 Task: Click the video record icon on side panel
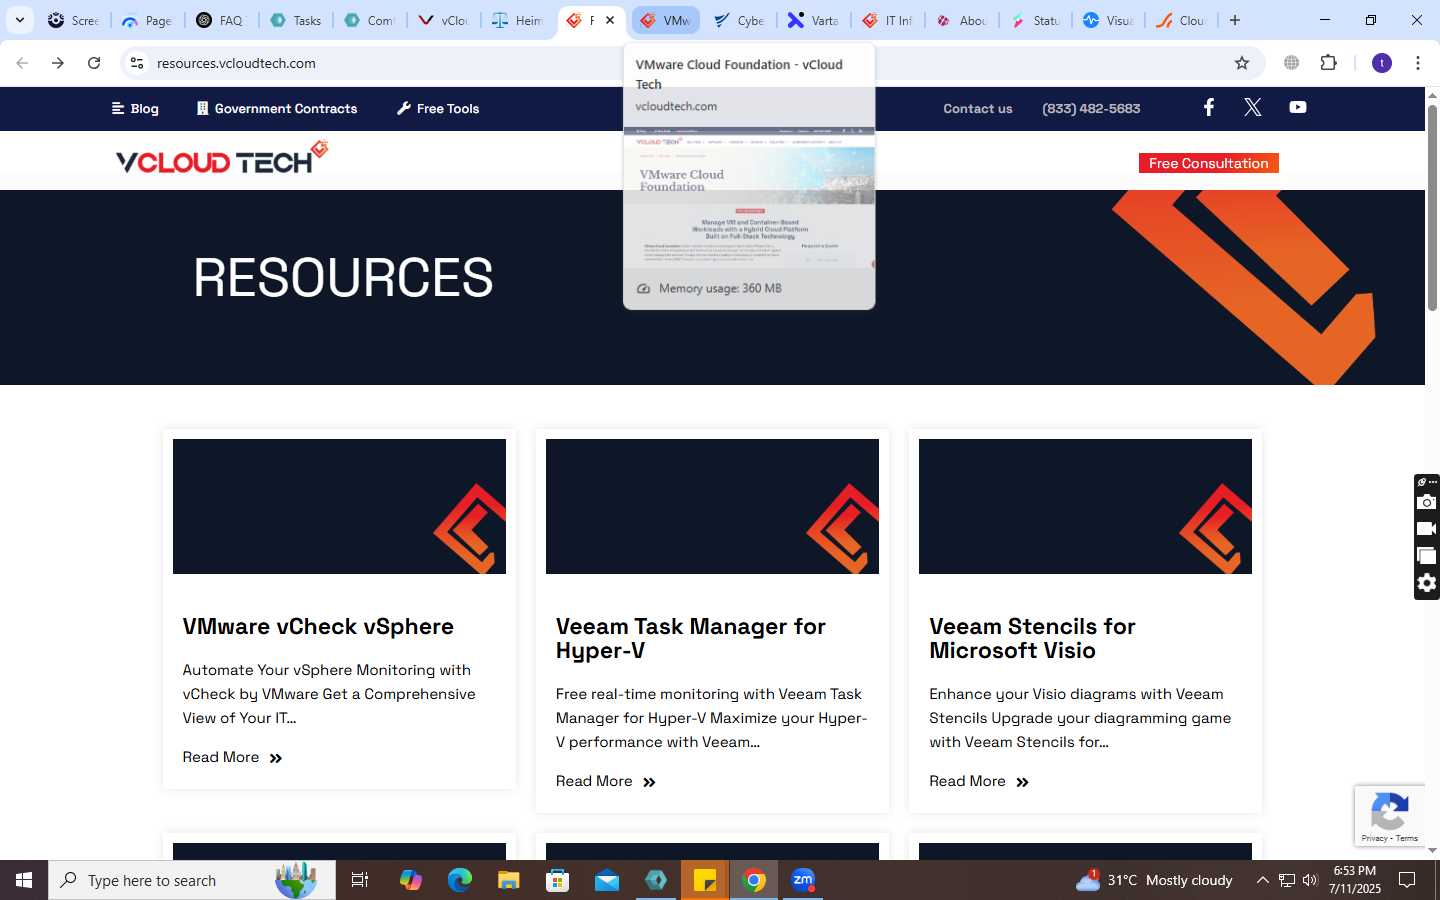tap(1427, 529)
